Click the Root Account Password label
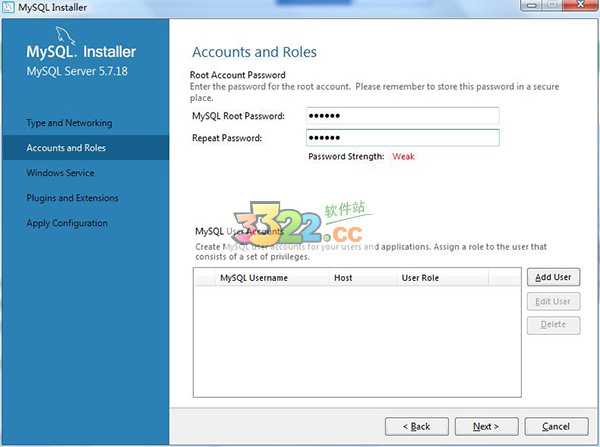 [238, 75]
